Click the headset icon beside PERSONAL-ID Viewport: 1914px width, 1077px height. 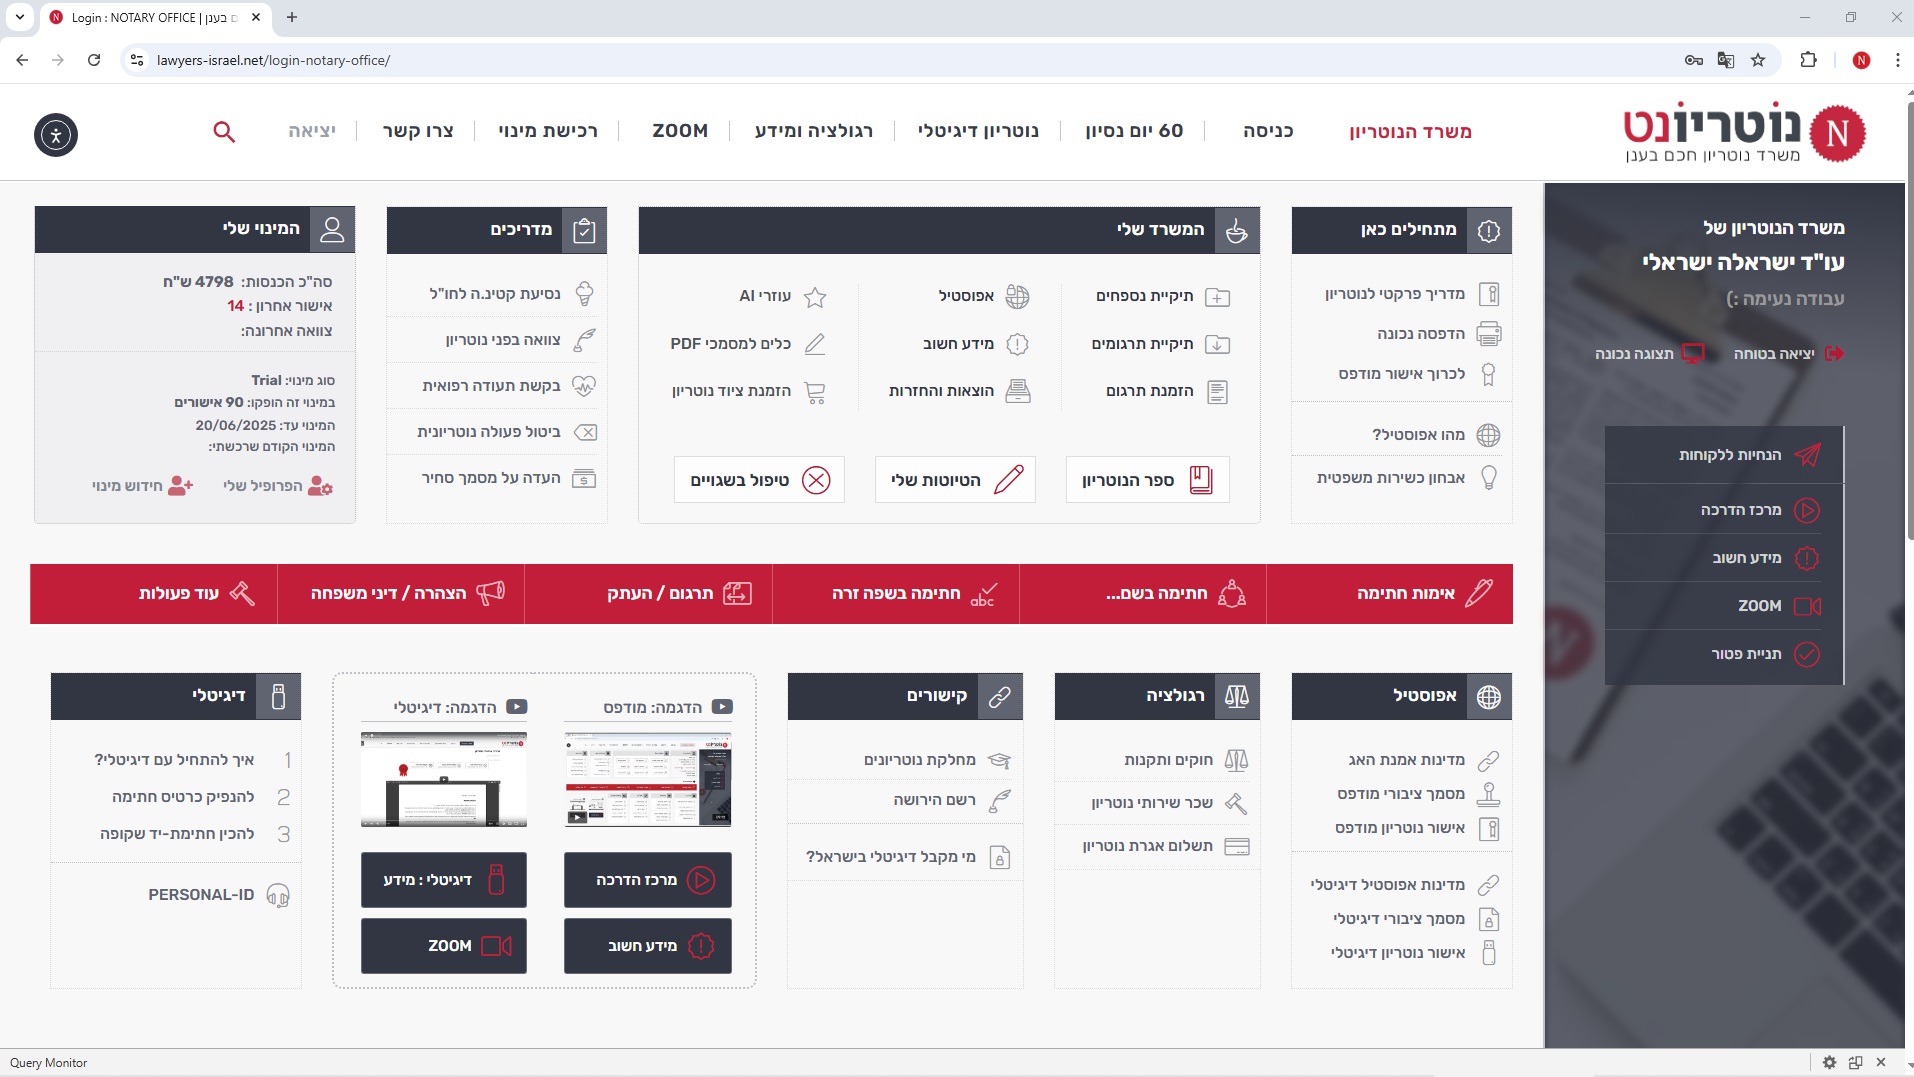pyautogui.click(x=278, y=895)
